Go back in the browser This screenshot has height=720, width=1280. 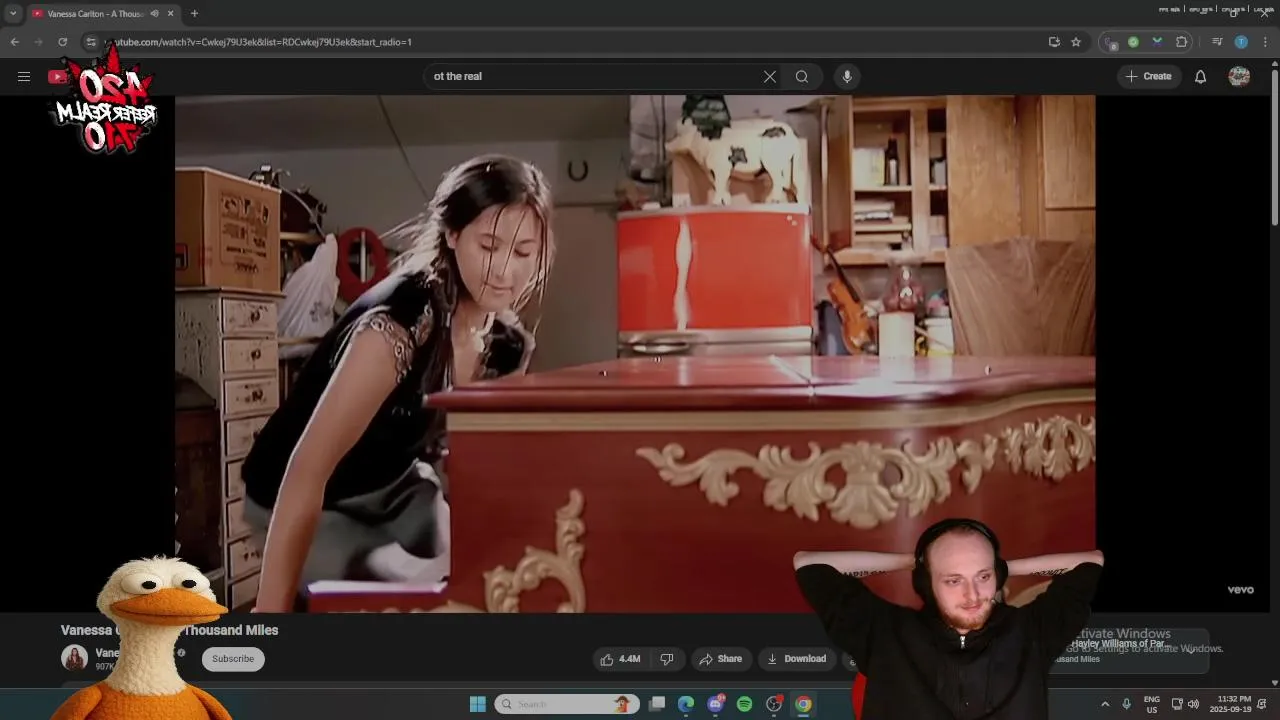tap(14, 42)
